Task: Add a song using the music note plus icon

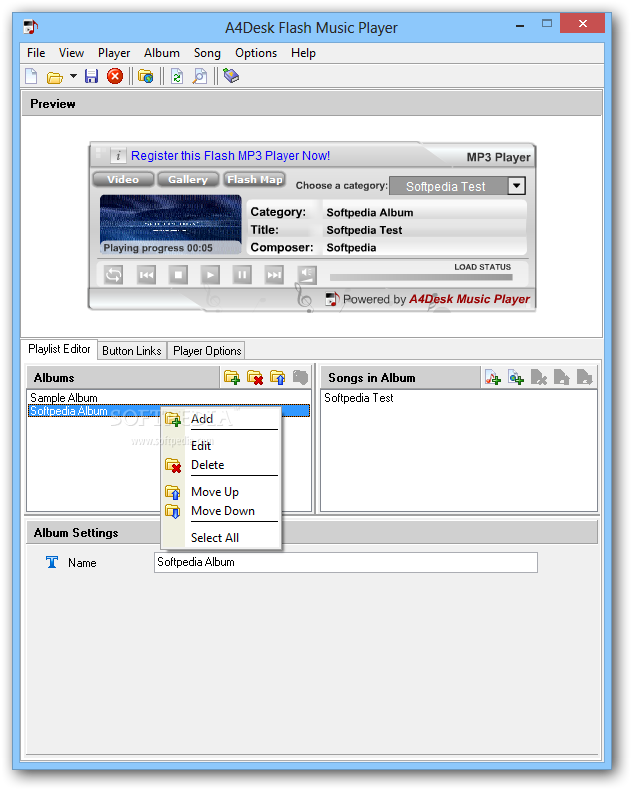Action: pyautogui.click(x=492, y=377)
